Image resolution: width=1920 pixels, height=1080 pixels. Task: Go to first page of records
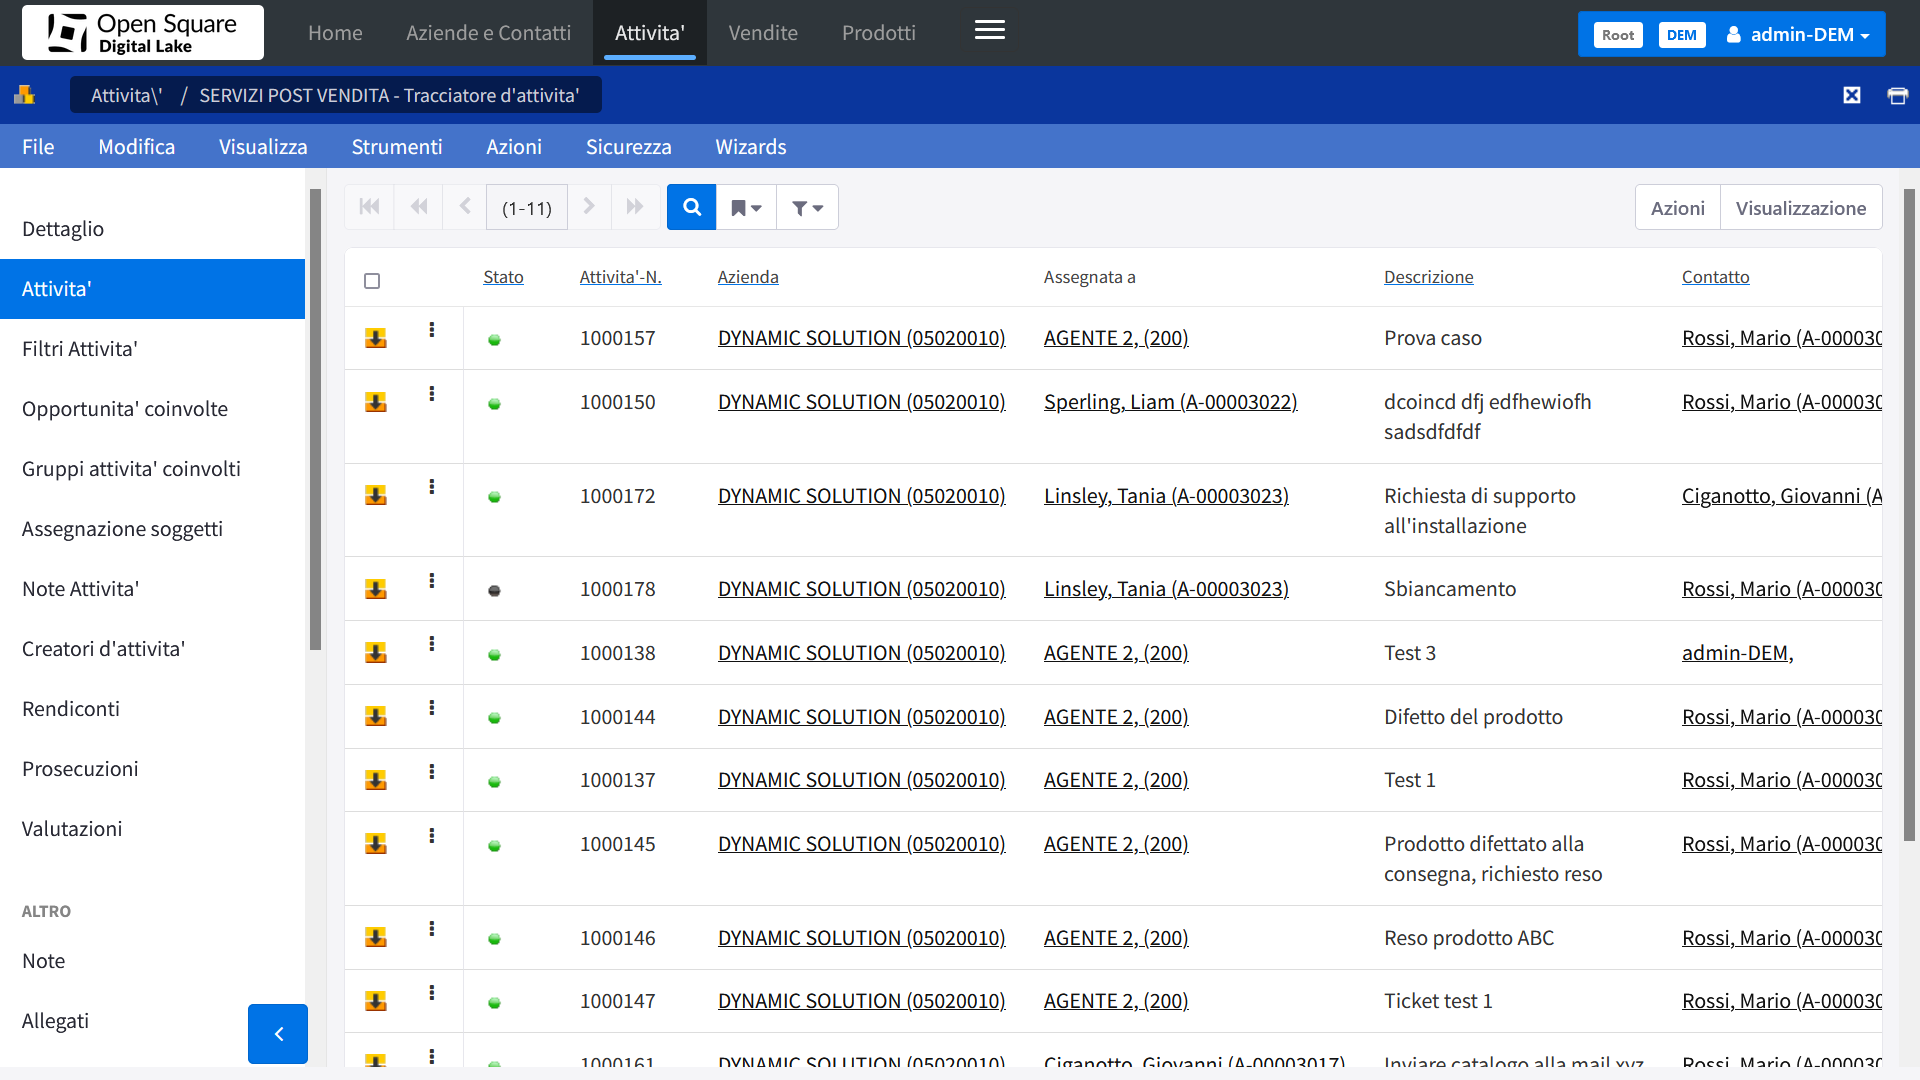click(369, 207)
